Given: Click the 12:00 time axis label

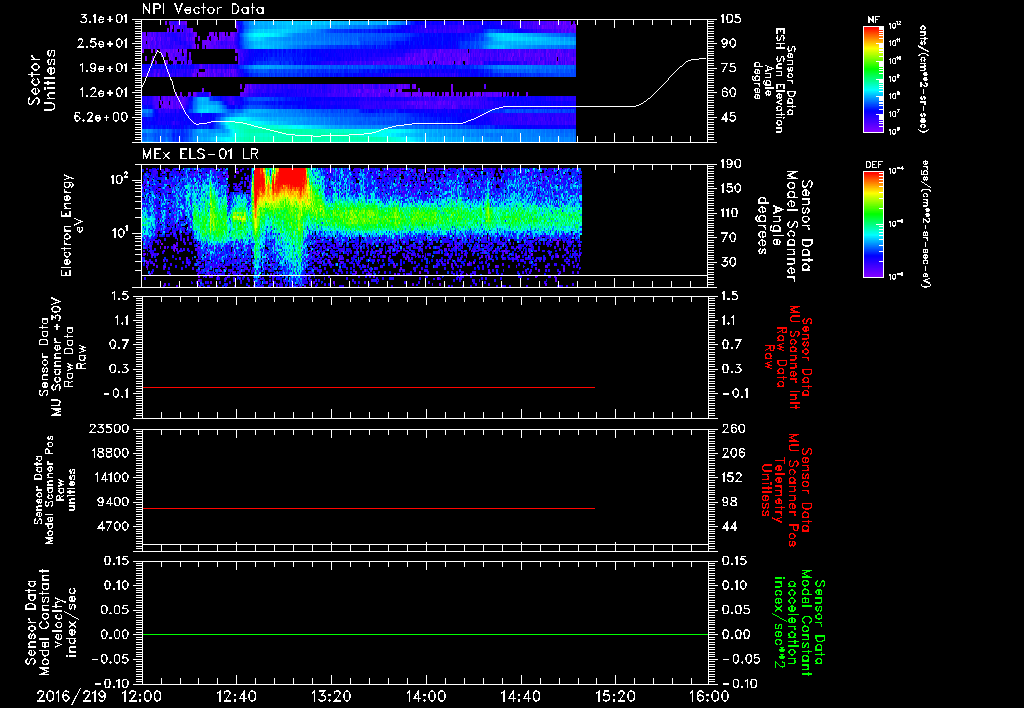Looking at the screenshot, I should click(142, 696).
